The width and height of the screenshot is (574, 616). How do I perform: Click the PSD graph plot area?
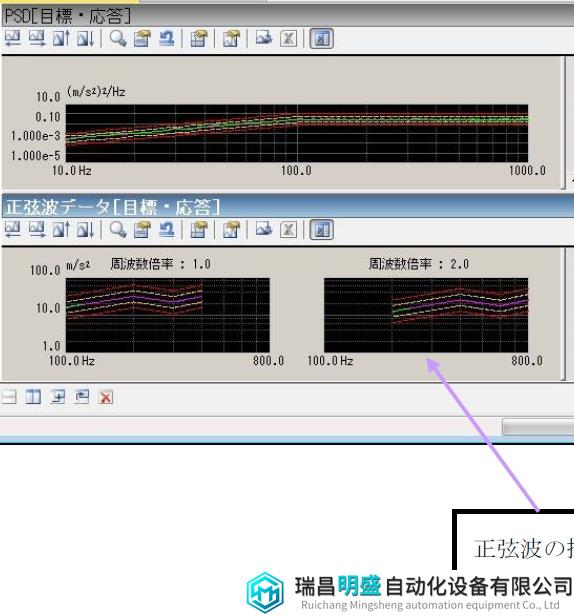pos(297,133)
